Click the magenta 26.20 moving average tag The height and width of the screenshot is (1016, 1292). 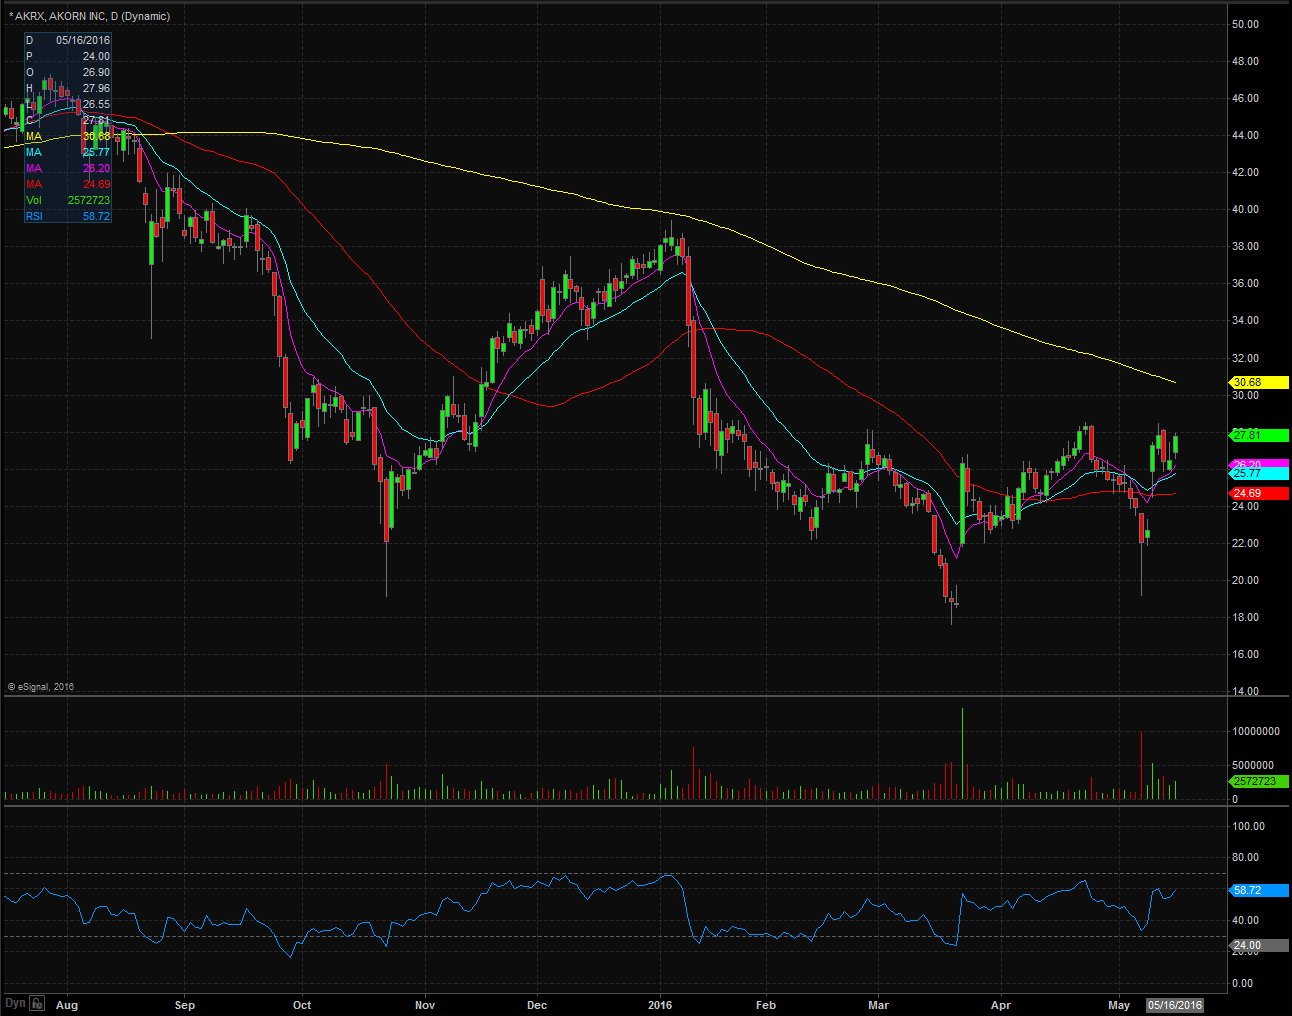(1259, 465)
